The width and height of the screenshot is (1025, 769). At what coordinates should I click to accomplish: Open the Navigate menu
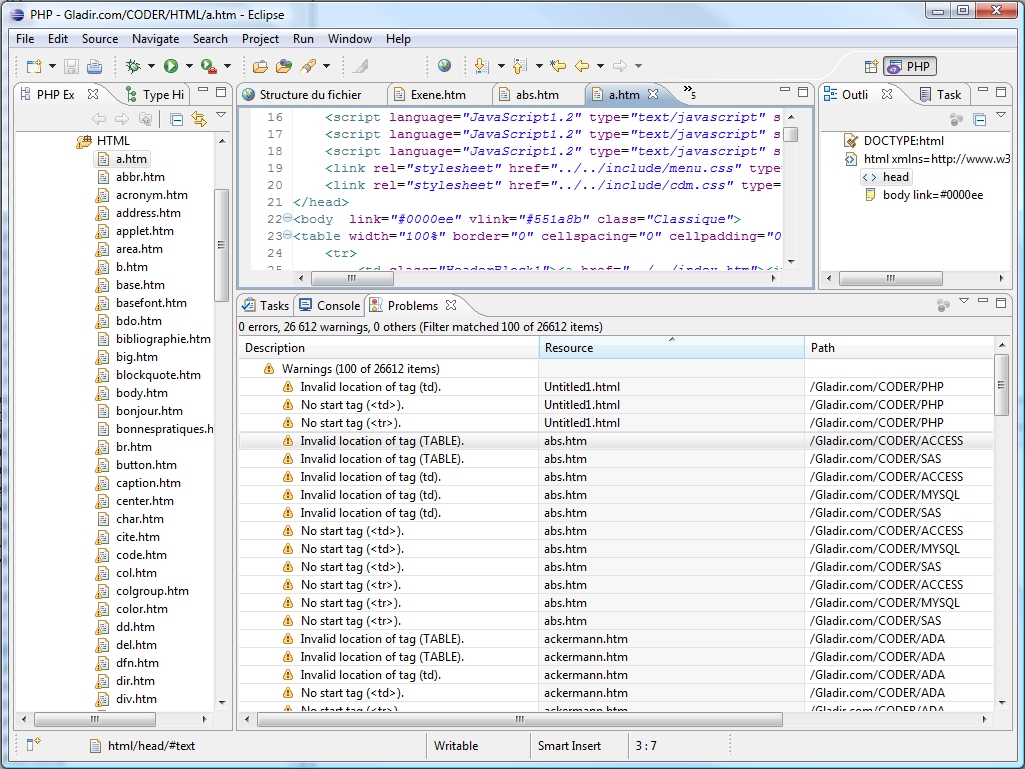[x=155, y=39]
